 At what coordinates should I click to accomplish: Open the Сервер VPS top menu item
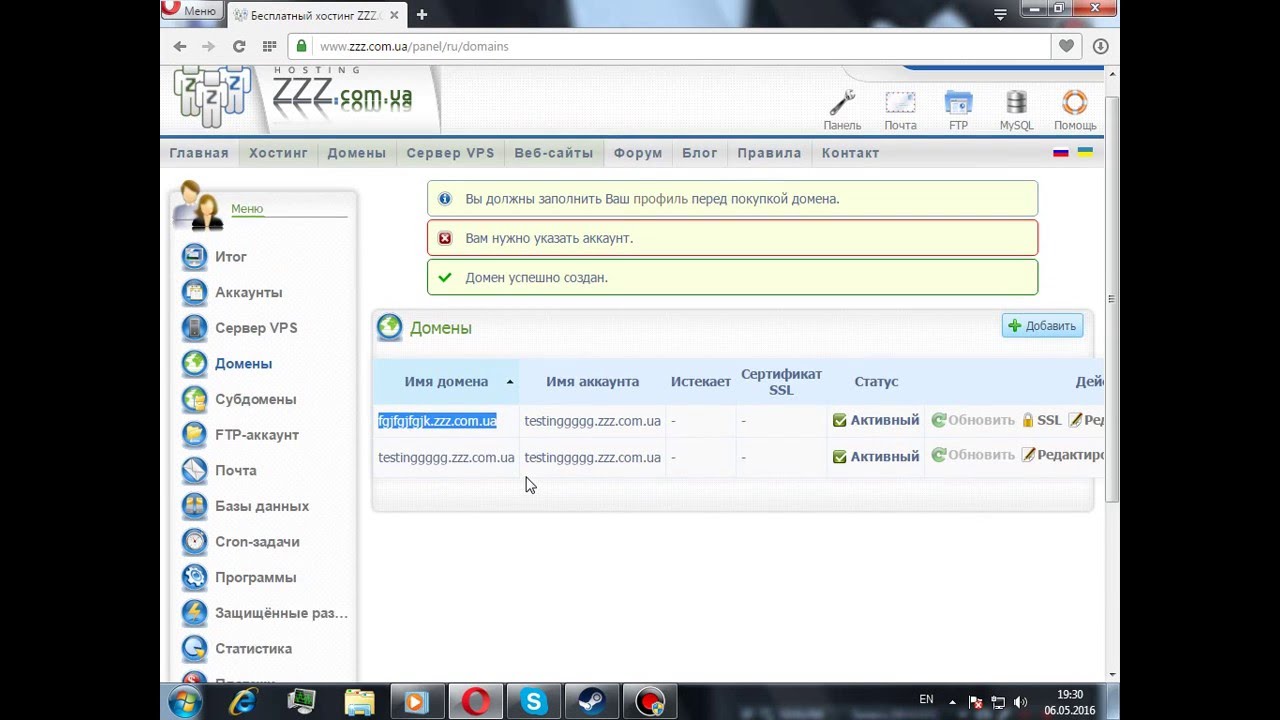(450, 153)
